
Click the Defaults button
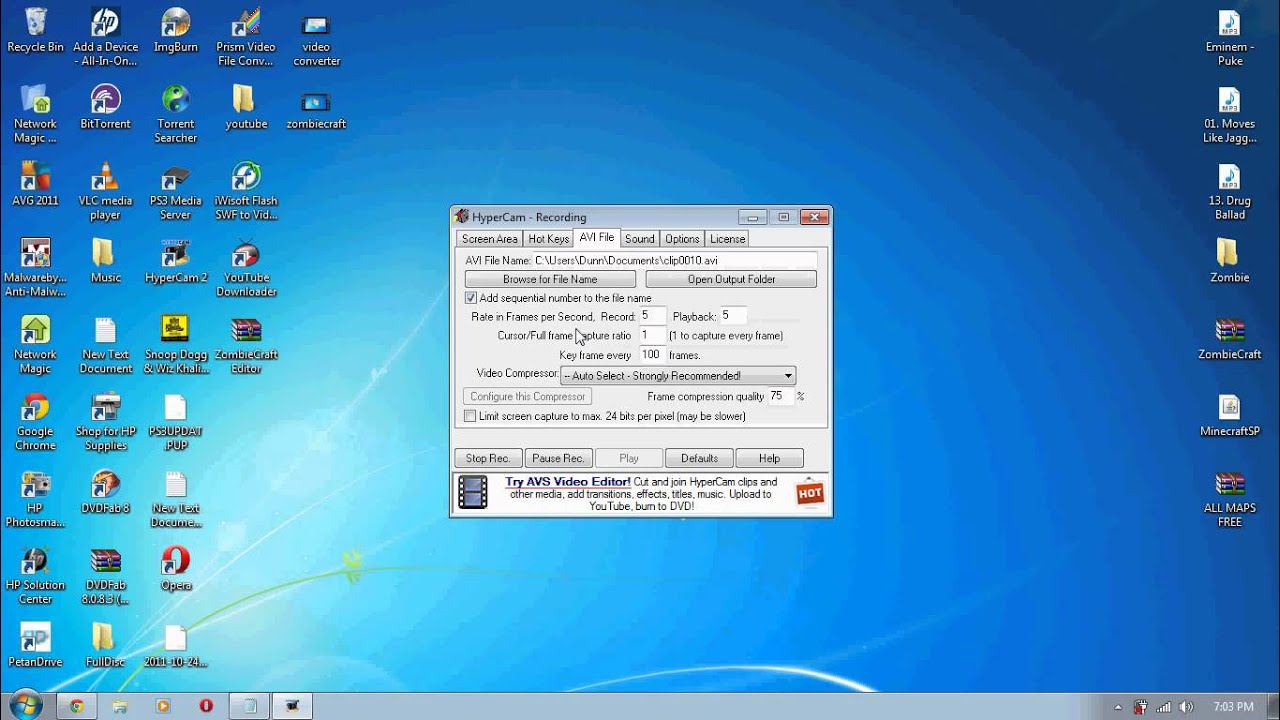coord(699,458)
